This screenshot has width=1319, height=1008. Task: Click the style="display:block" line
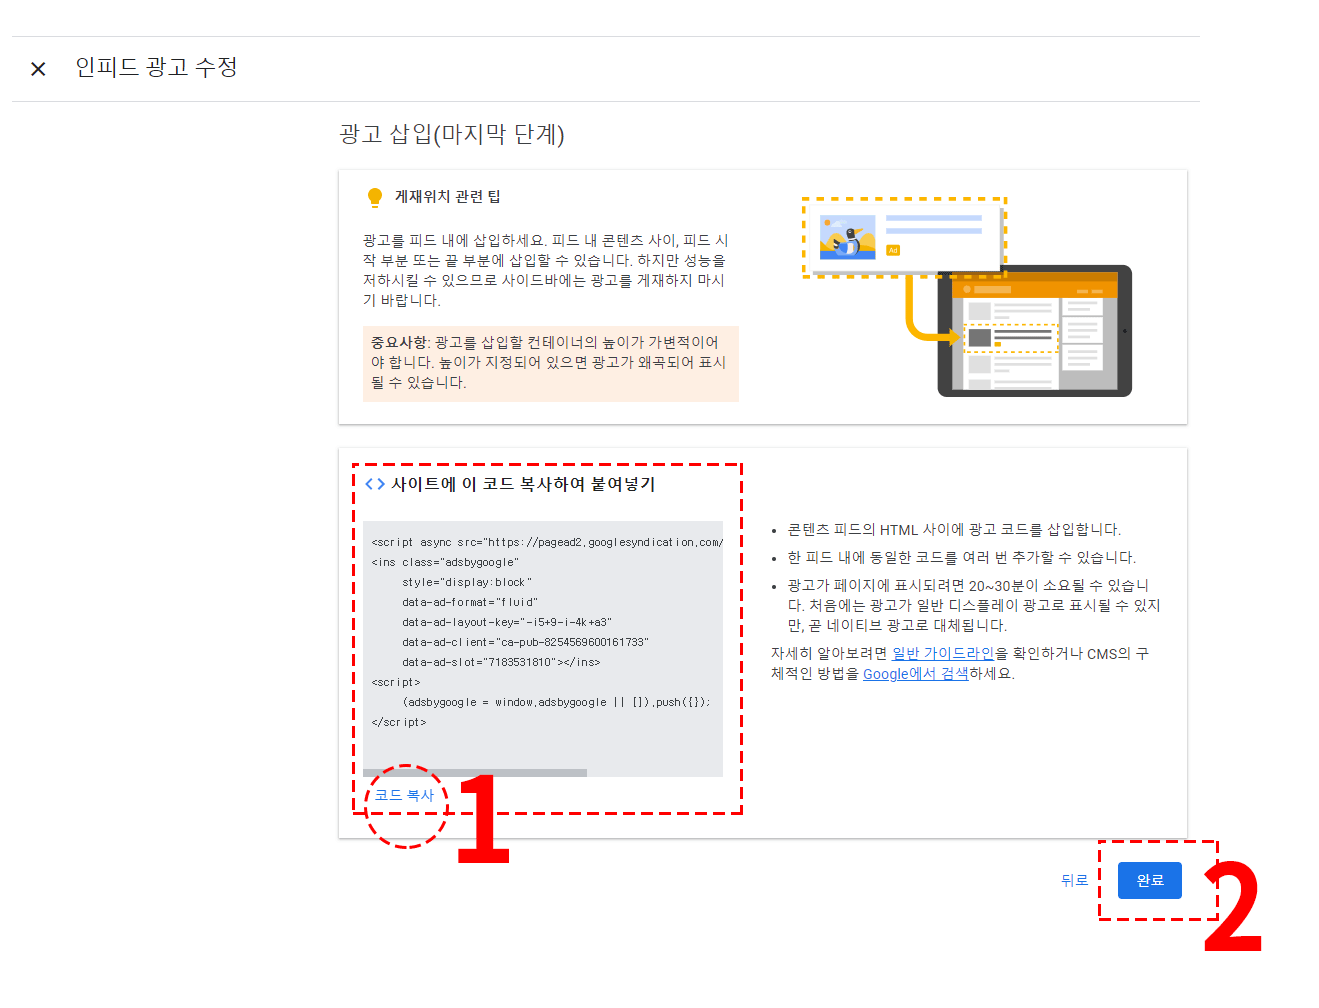coord(467,582)
